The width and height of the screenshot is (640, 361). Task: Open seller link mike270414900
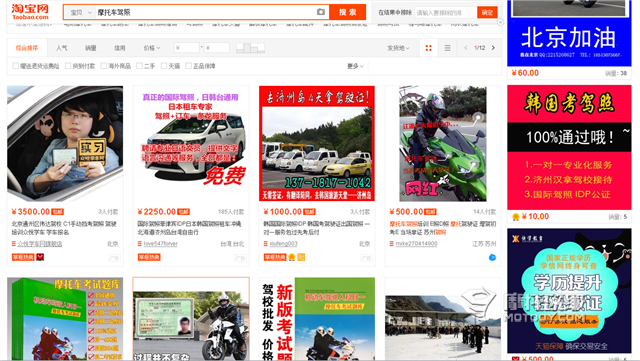click(416, 244)
